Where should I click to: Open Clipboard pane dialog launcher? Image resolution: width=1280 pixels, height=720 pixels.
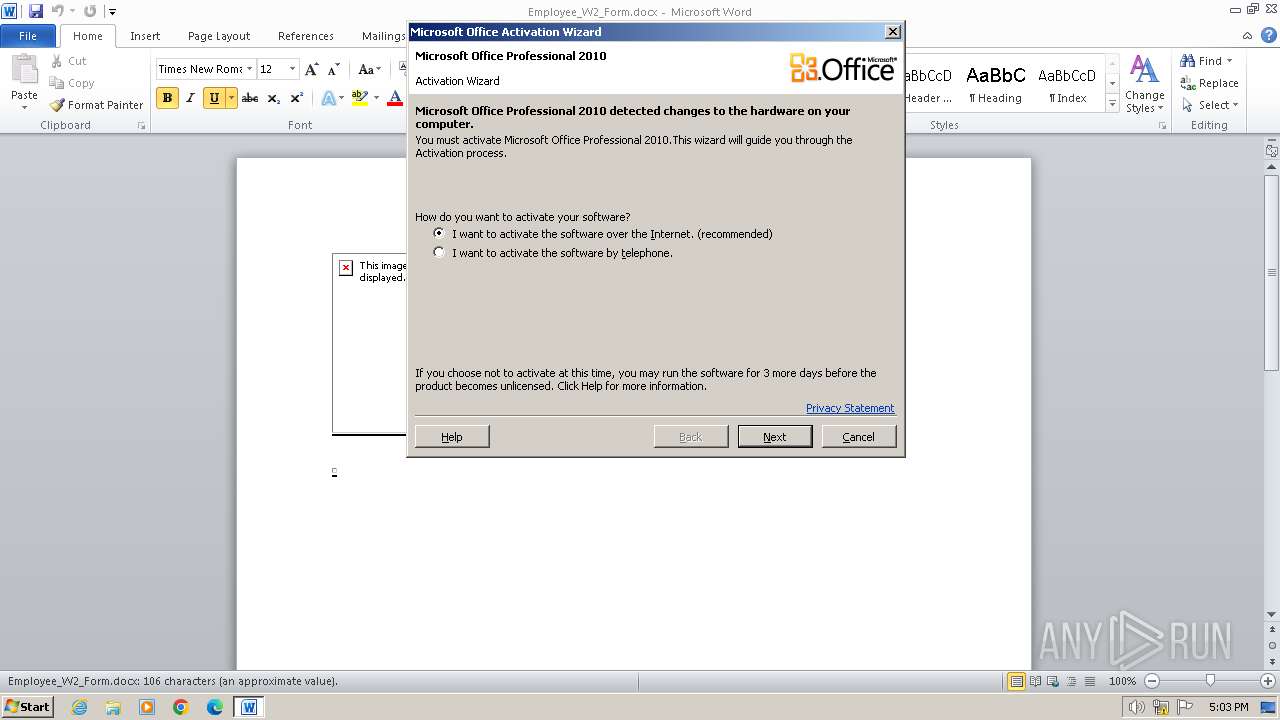[x=141, y=126]
